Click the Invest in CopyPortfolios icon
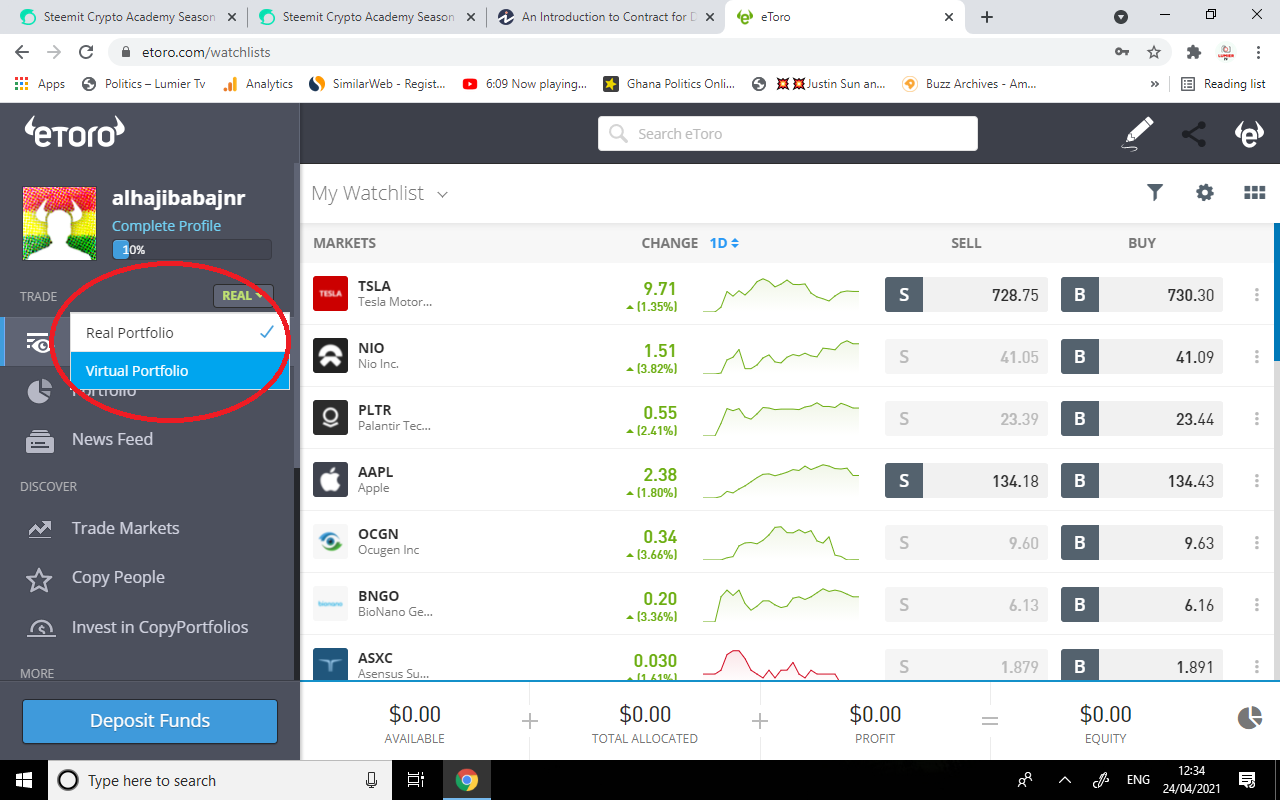Screen dimensions: 1280x800 click(x=41, y=628)
